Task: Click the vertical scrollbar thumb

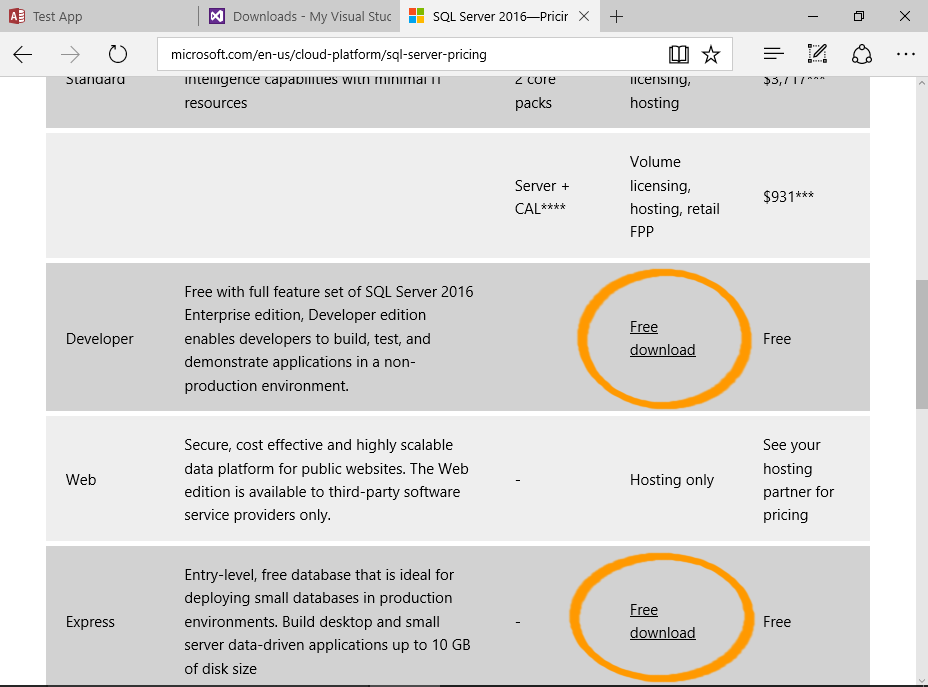Action: pos(921,344)
